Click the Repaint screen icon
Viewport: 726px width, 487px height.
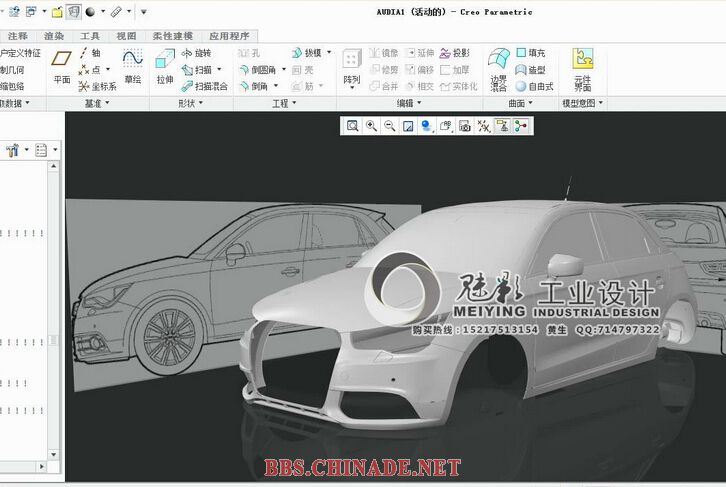click(x=408, y=126)
